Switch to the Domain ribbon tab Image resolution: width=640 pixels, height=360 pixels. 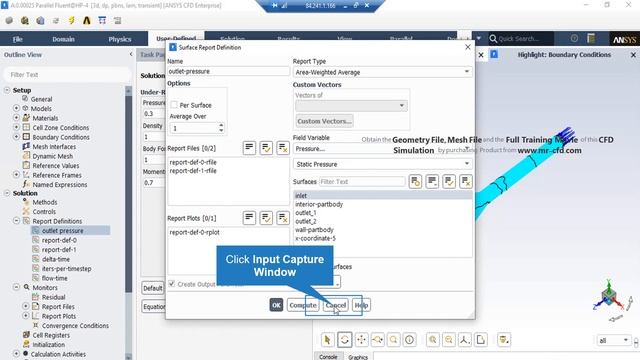click(x=63, y=39)
